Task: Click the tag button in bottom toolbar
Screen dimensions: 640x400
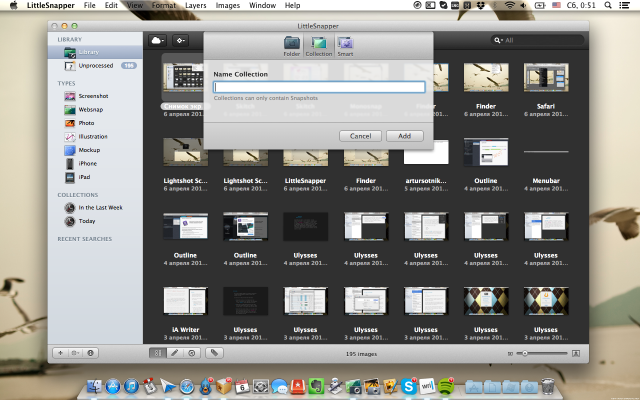Action: [x=214, y=353]
